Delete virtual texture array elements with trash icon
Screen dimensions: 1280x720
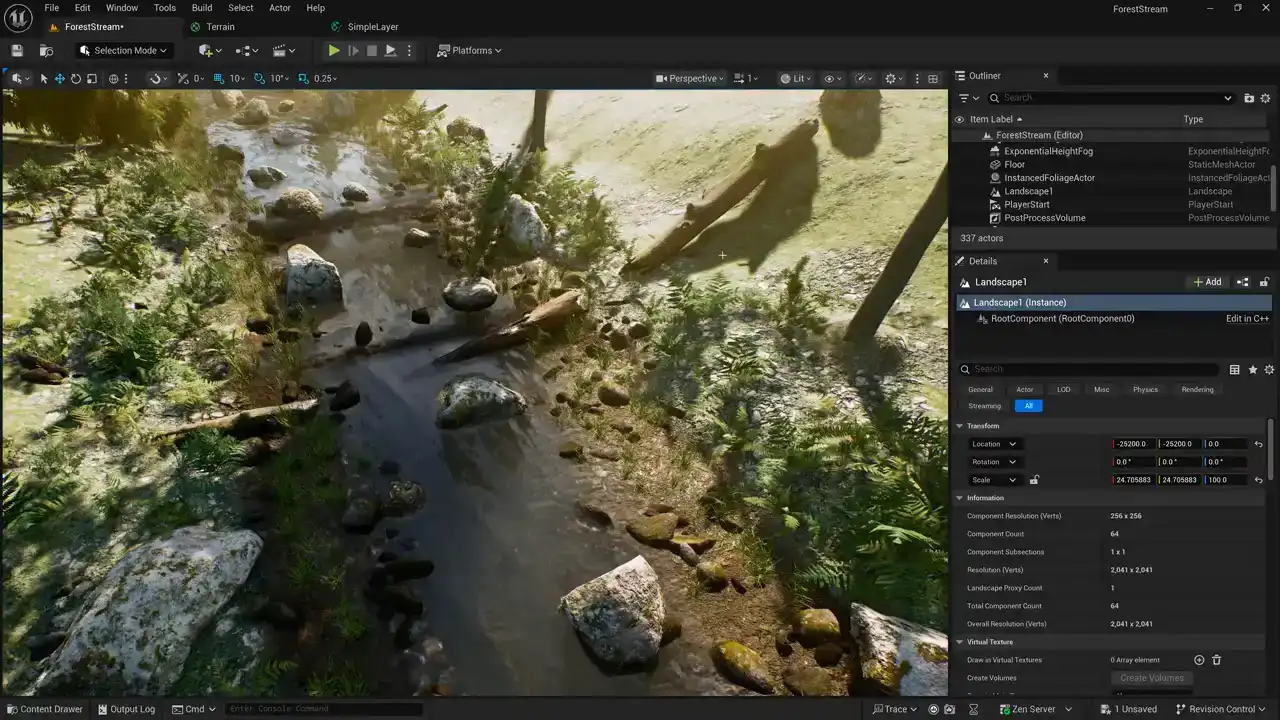coord(1217,660)
